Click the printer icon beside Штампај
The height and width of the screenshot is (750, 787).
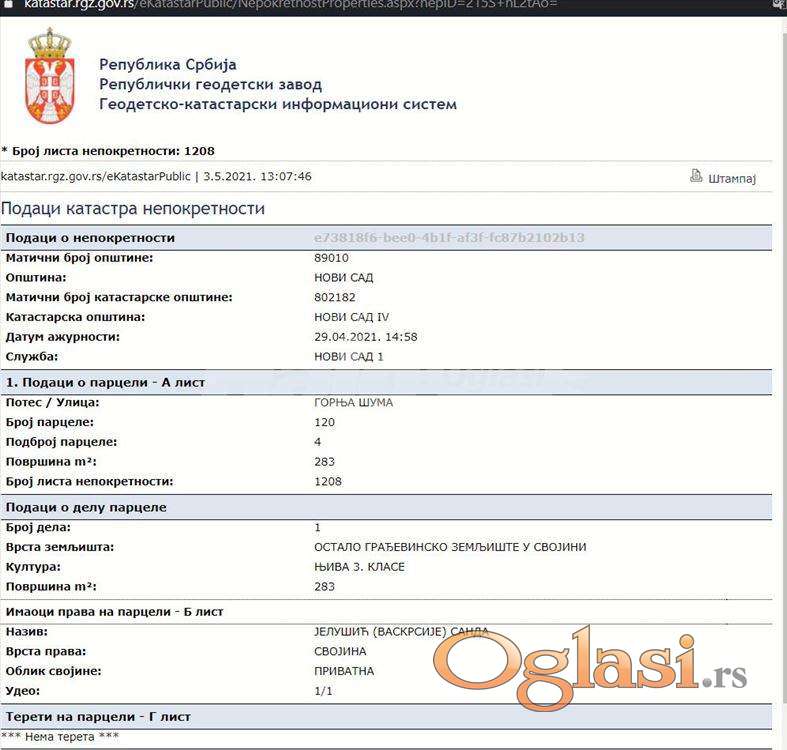[x=696, y=176]
